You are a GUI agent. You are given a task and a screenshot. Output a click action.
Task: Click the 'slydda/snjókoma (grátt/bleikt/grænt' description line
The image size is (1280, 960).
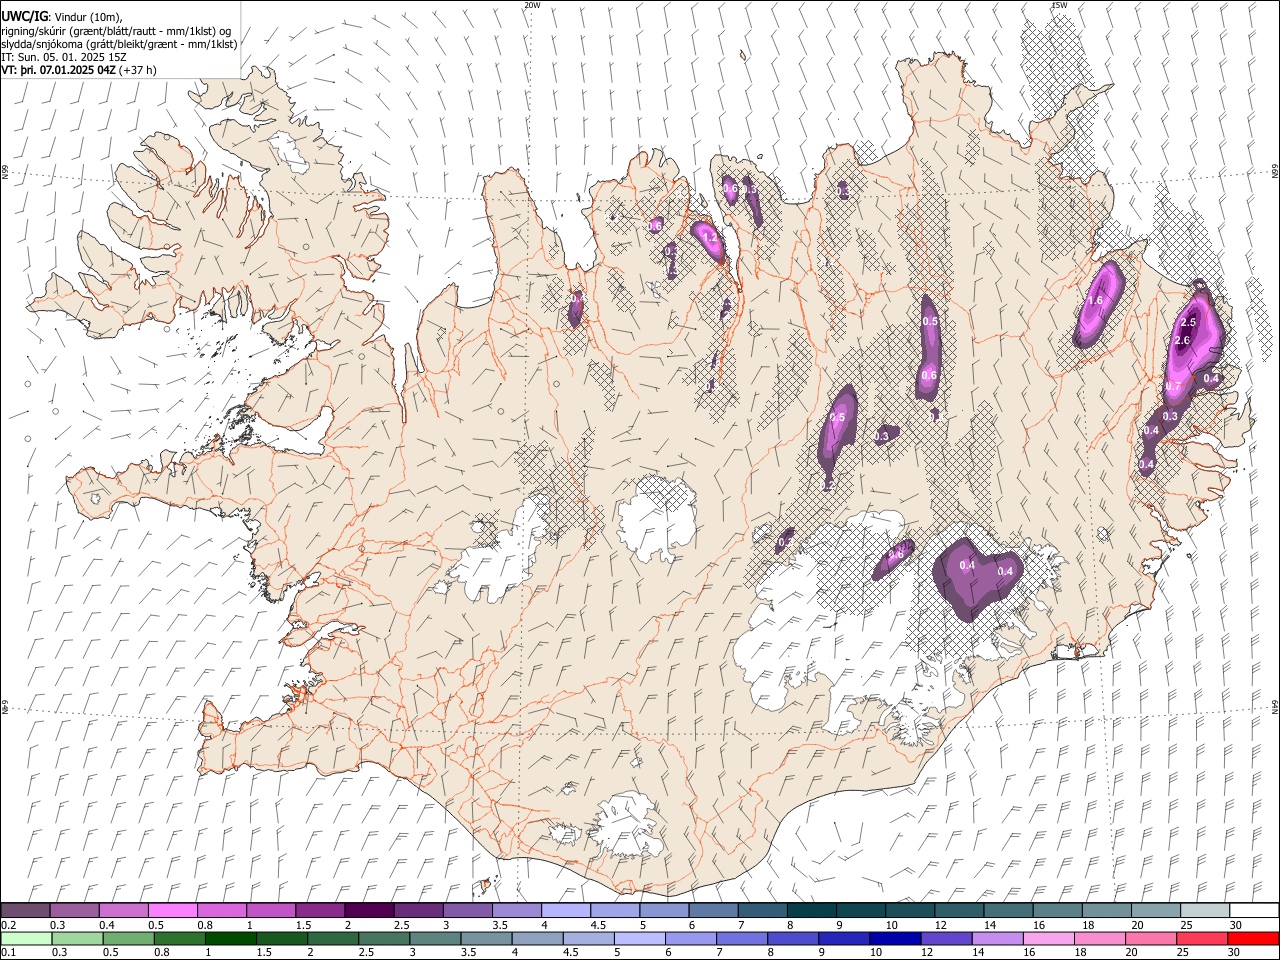point(119,44)
